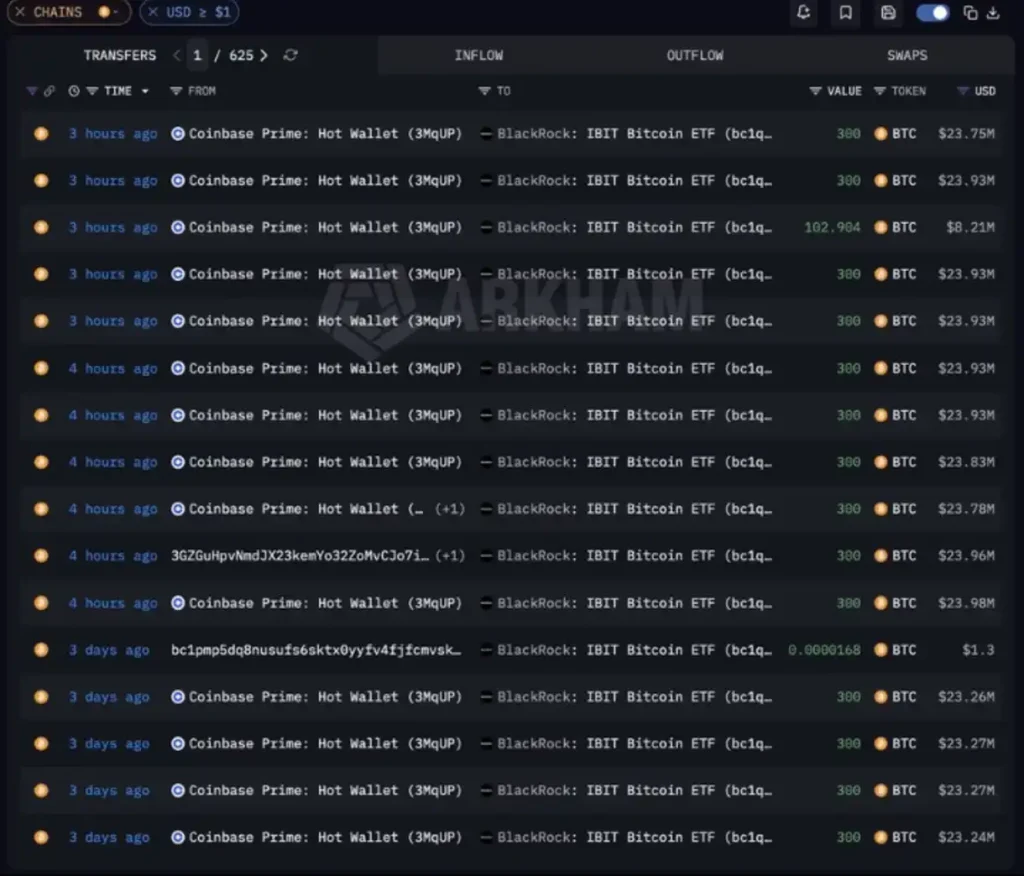Open the USD column filter
The image size is (1024, 876).
click(963, 91)
